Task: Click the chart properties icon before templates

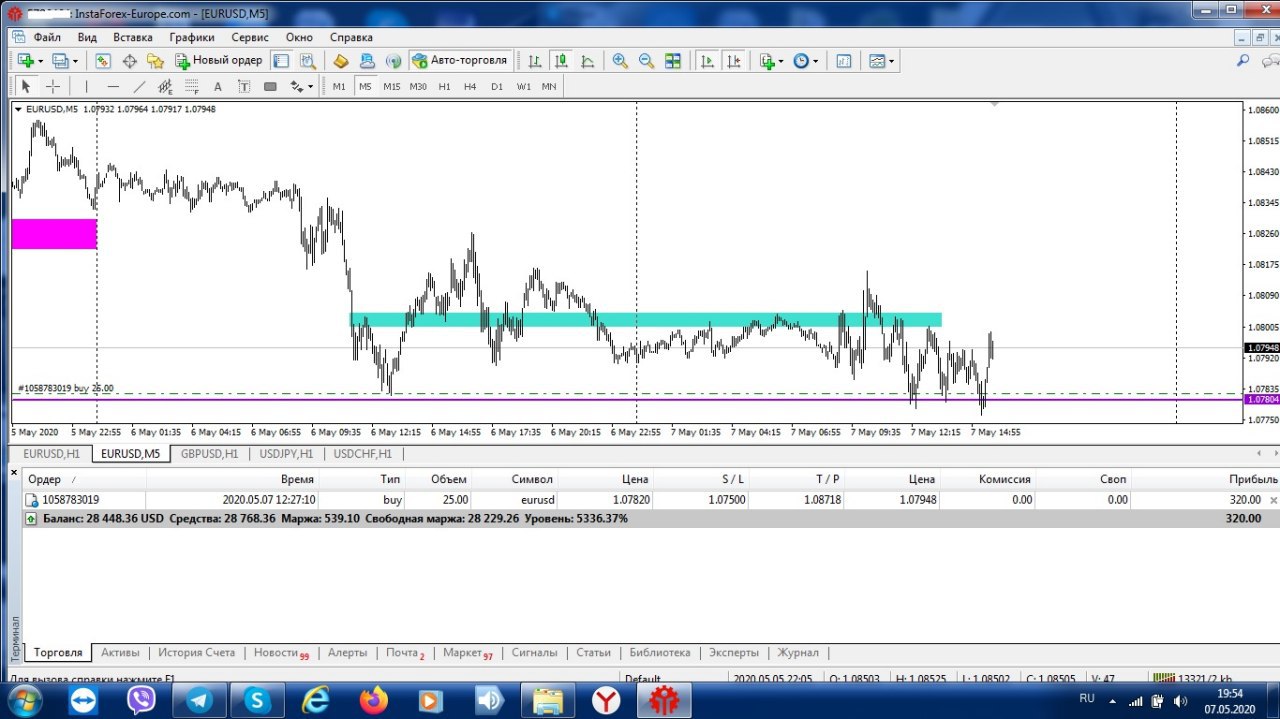Action: click(x=844, y=61)
